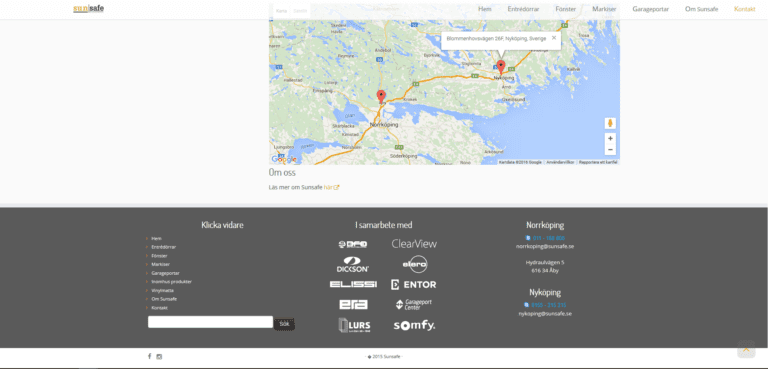The width and height of the screenshot is (768, 369).
Task: Click the scroll-to-top arrow button
Action: 746,349
